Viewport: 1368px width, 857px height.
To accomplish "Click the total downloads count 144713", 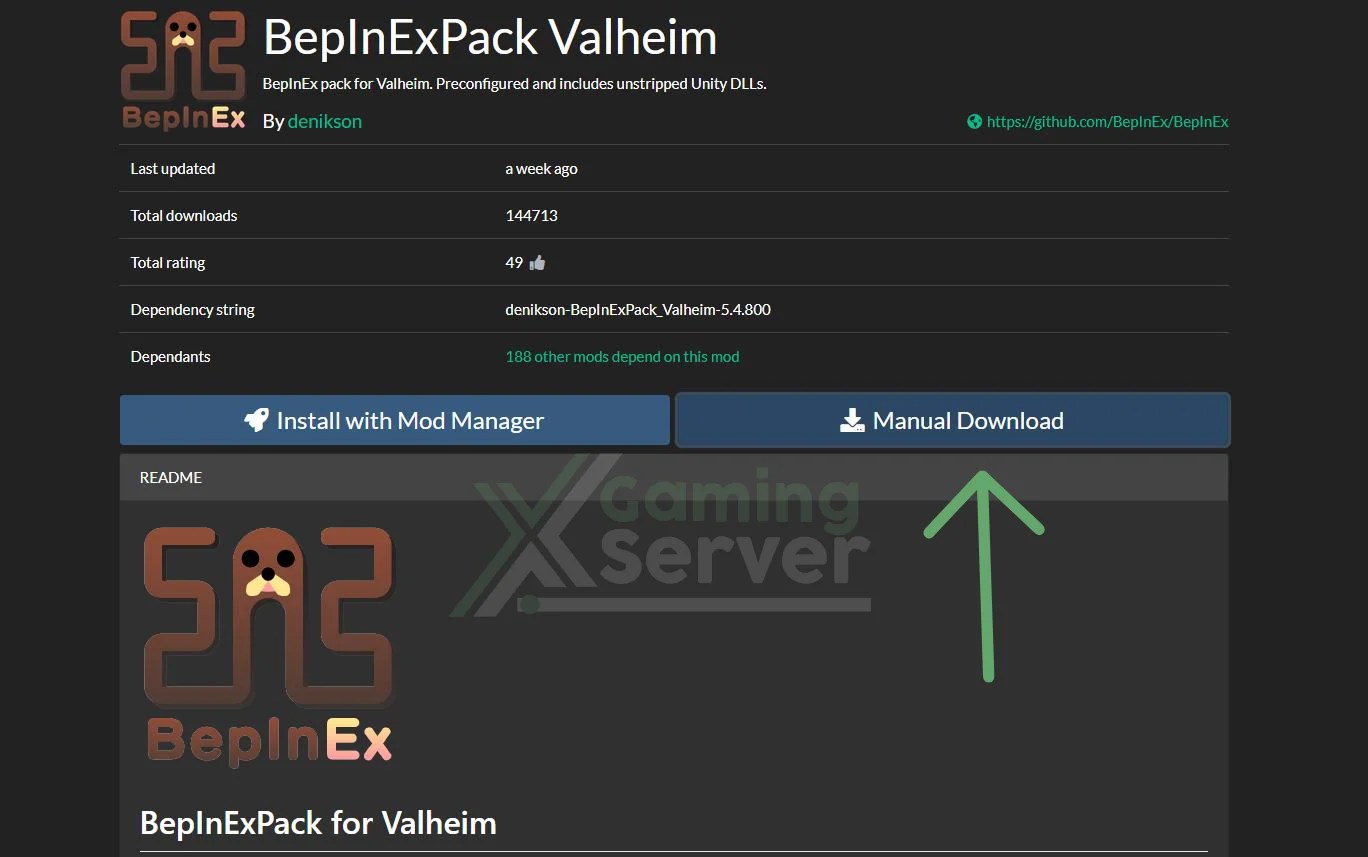I will (x=531, y=216).
